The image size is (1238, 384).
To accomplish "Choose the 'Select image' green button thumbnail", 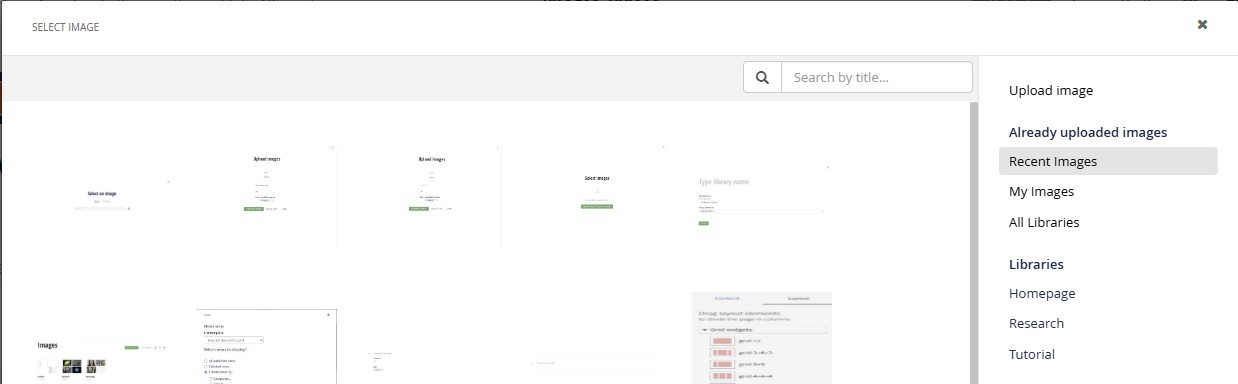I will coord(597,196).
